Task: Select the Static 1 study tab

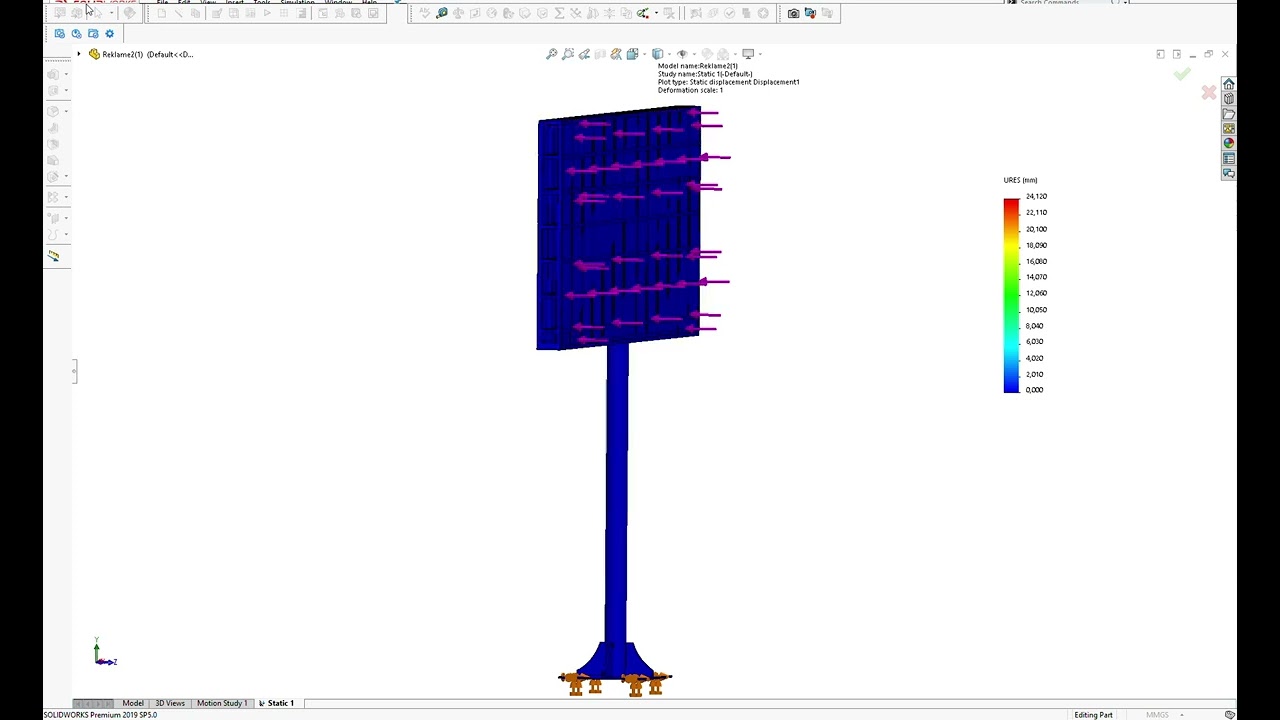Action: 277,703
